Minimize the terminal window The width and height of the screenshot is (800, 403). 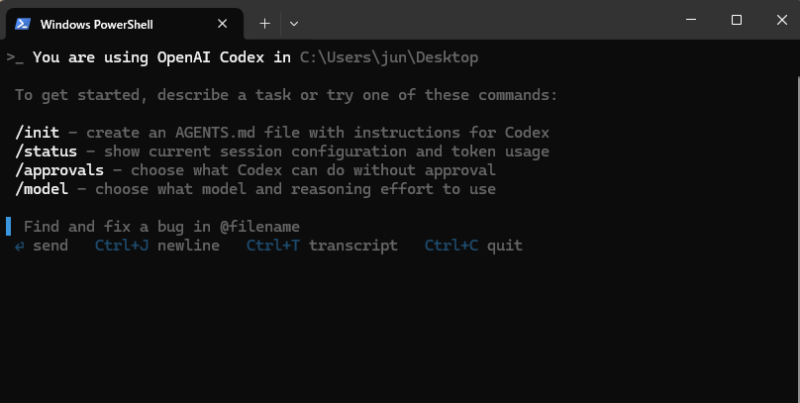point(691,20)
